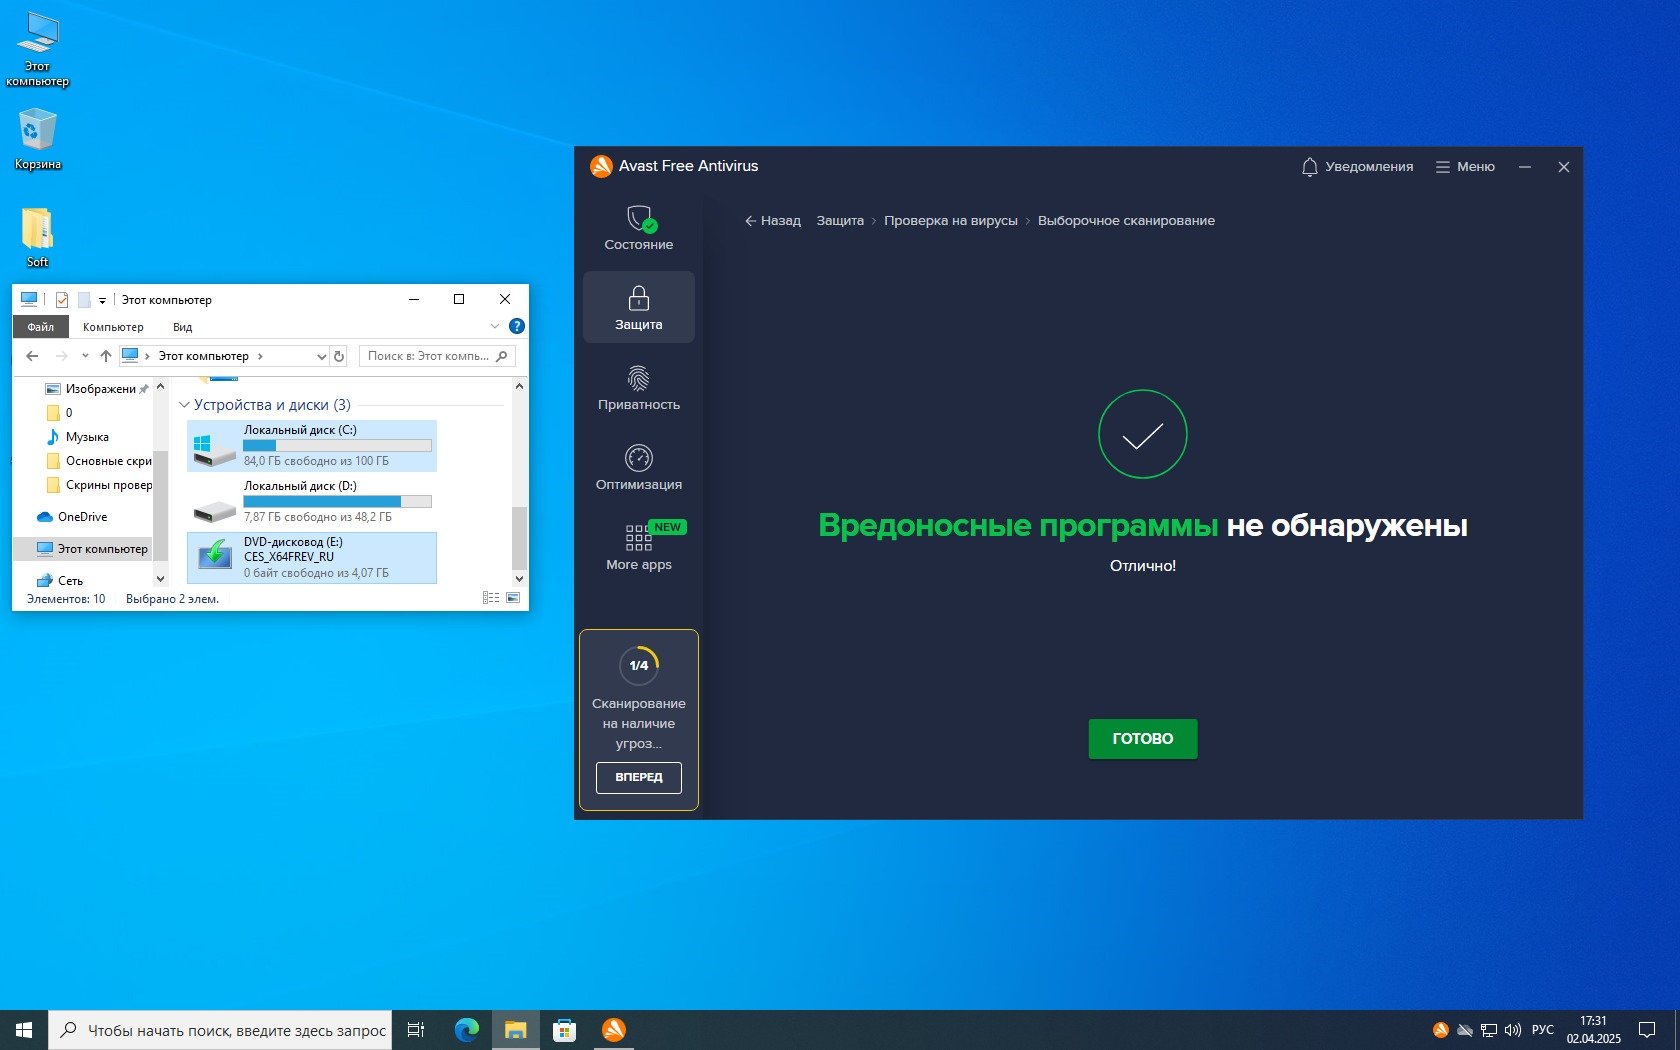Click the Explorer search field
This screenshot has height=1050, width=1680.
pos(428,356)
